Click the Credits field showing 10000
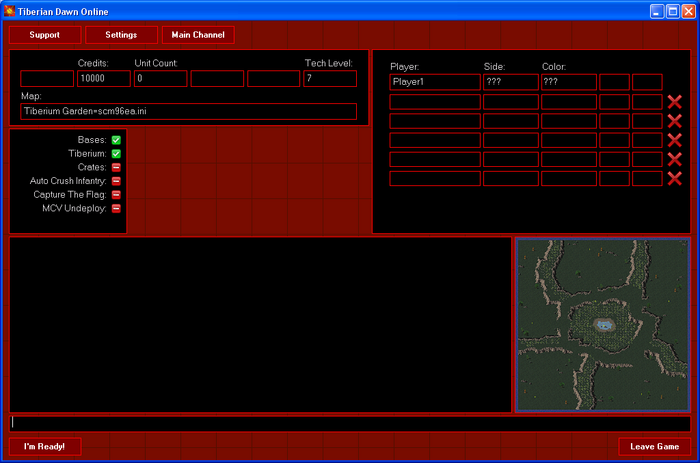Screen dimensions: 700x463 point(104,79)
